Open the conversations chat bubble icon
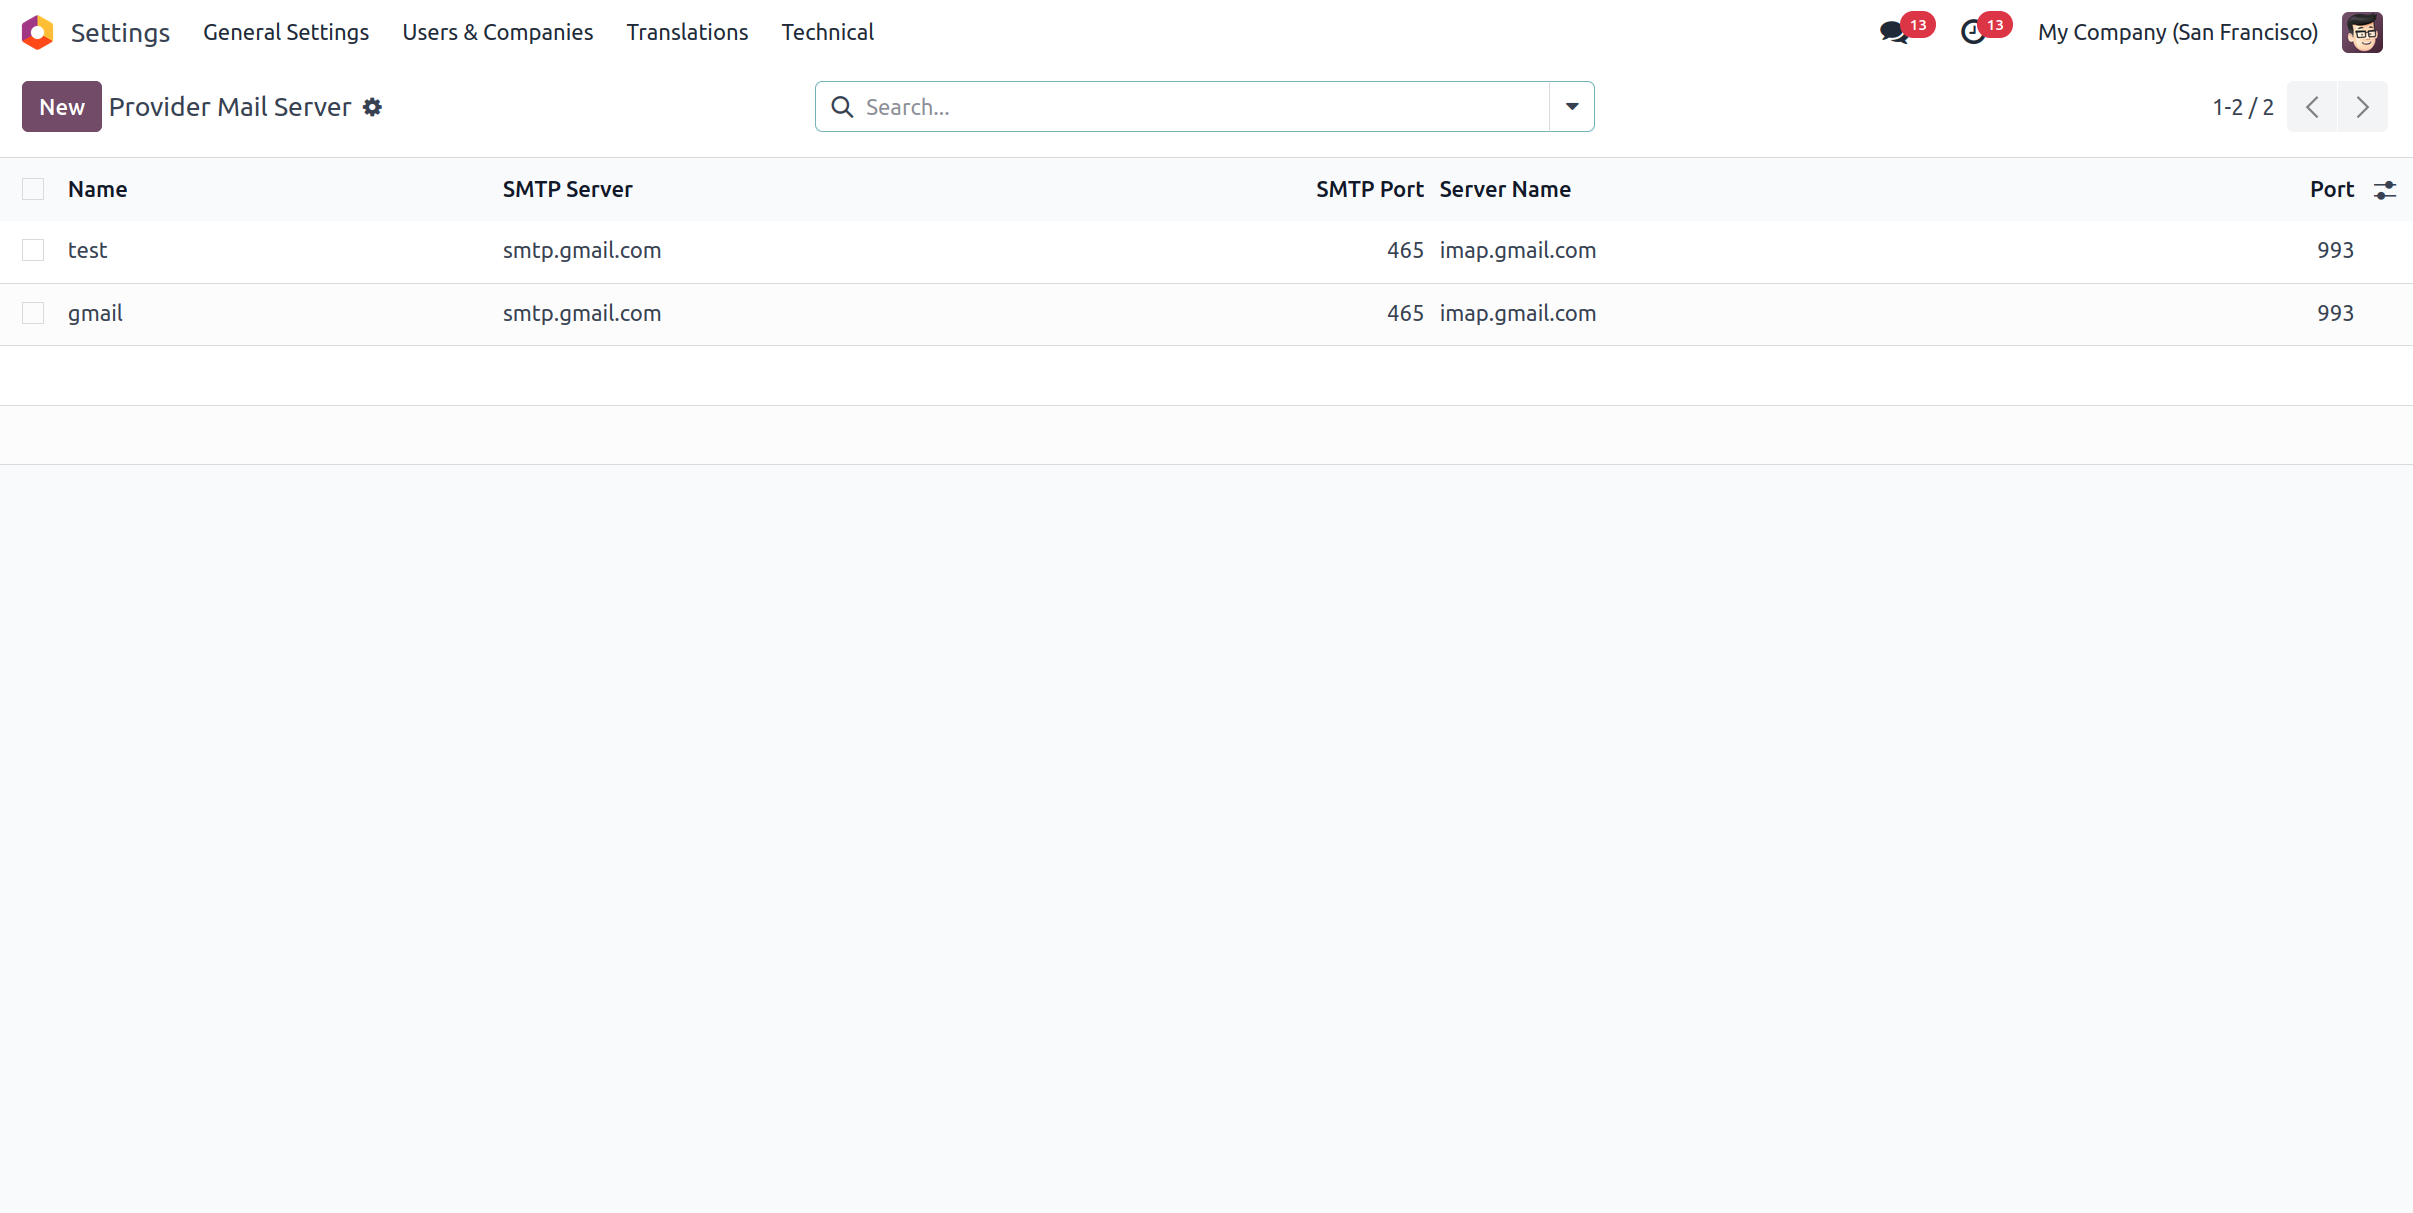Screen dimensions: 2413x1213 pyautogui.click(x=1893, y=32)
